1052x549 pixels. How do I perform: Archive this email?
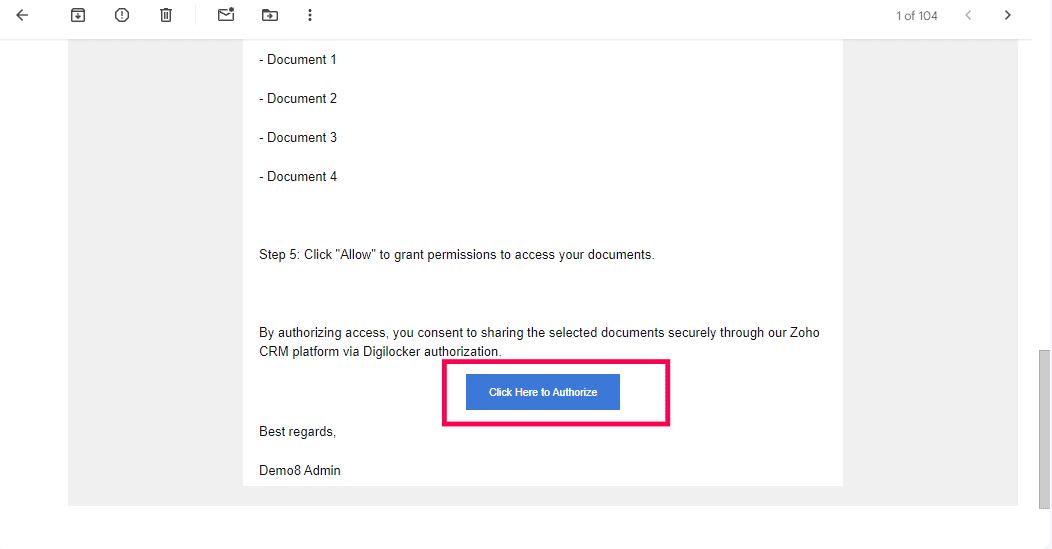[x=78, y=15]
